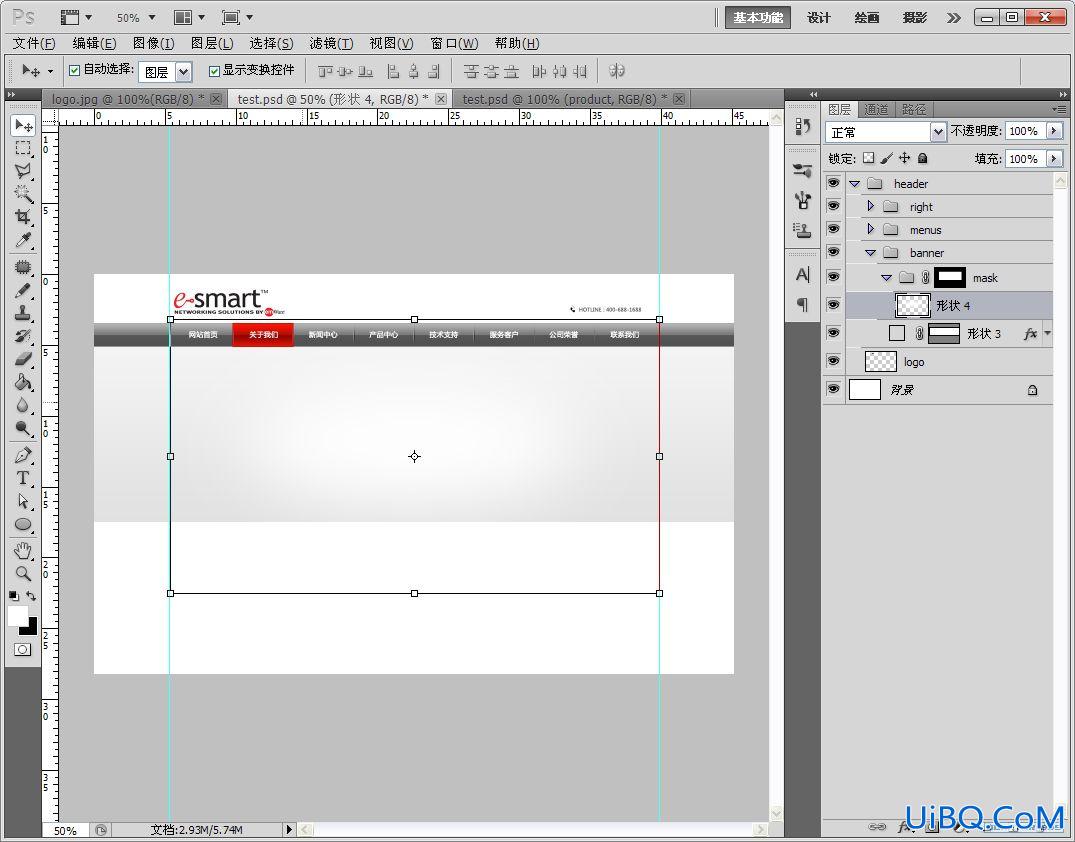
Task: Expand the menus group
Action: coord(871,229)
